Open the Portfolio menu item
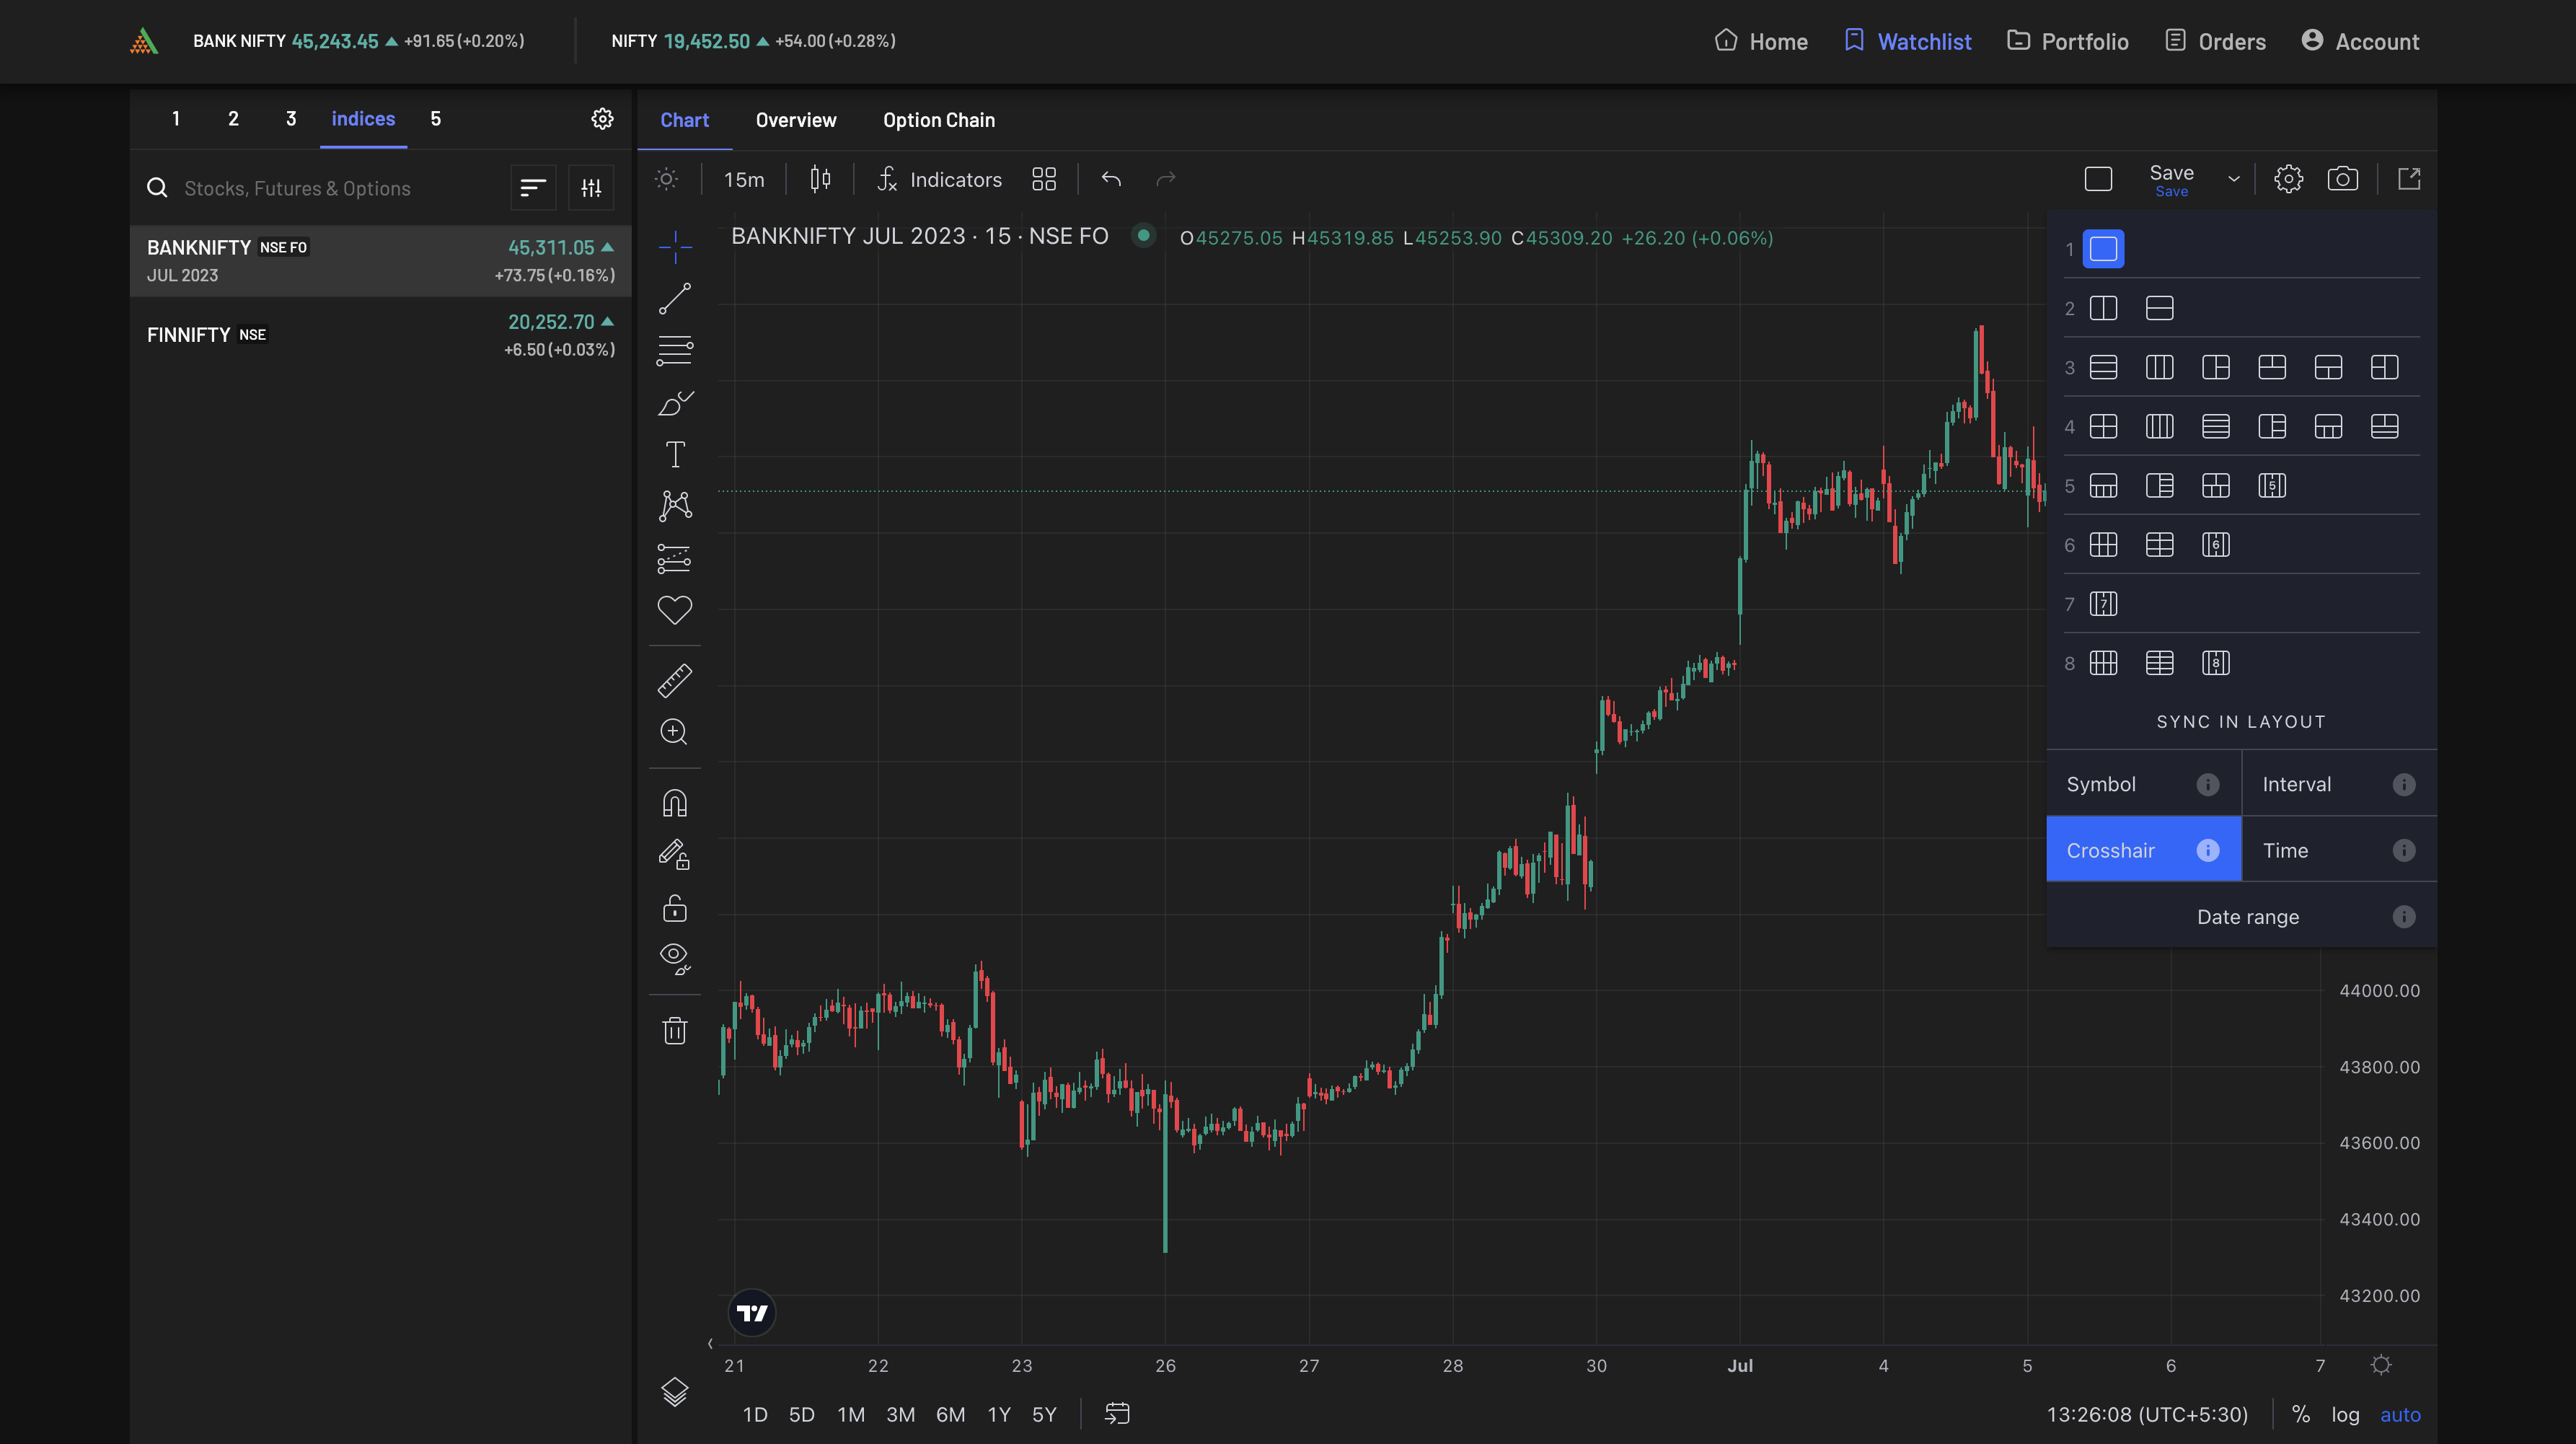The height and width of the screenshot is (1444, 2576). click(2067, 41)
